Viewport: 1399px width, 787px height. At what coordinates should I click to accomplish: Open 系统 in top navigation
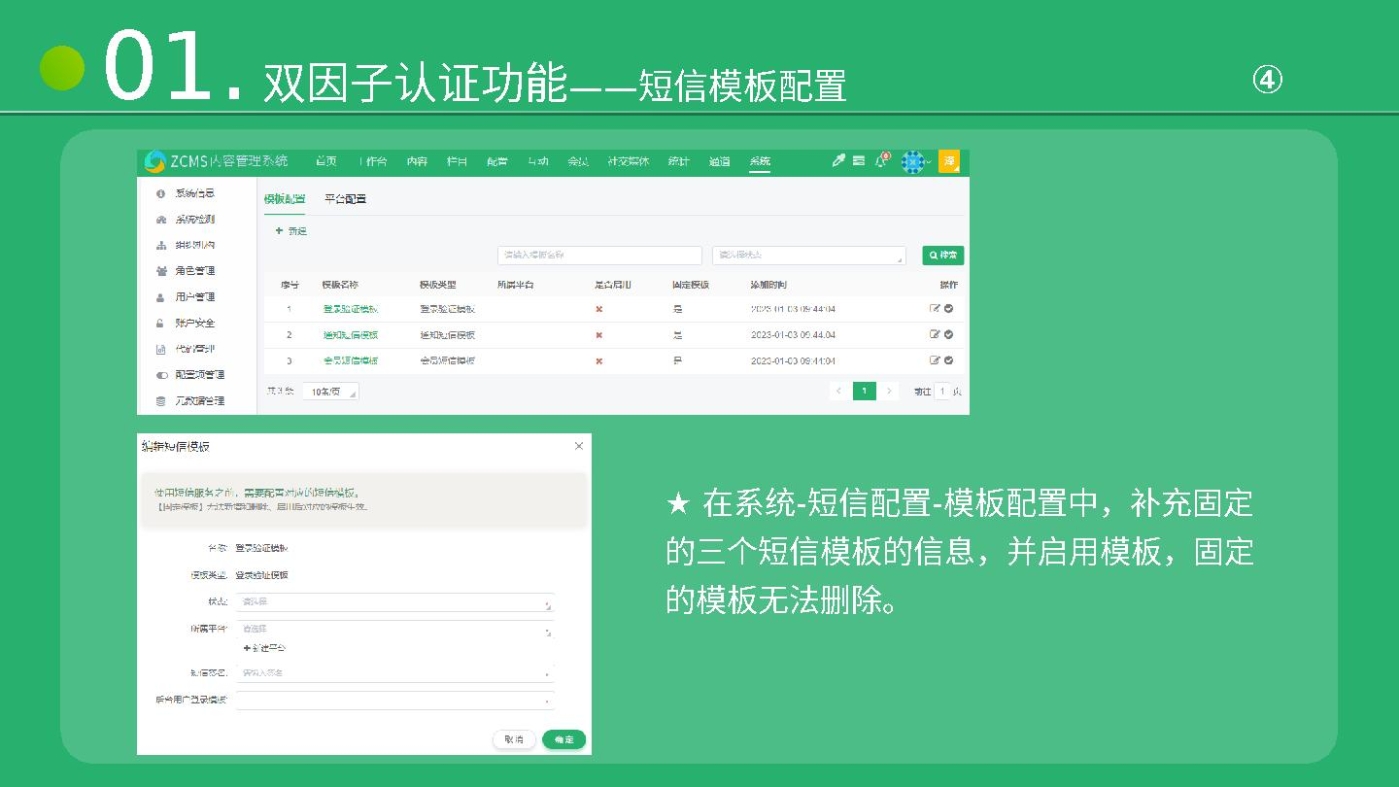[x=760, y=161]
